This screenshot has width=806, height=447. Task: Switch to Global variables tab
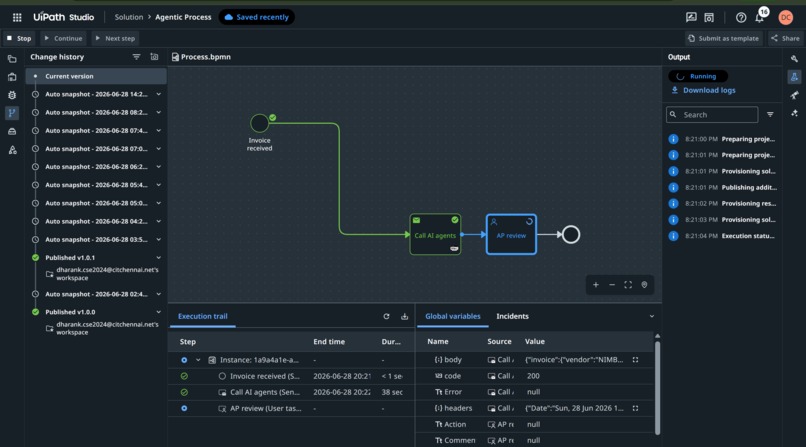(x=453, y=316)
